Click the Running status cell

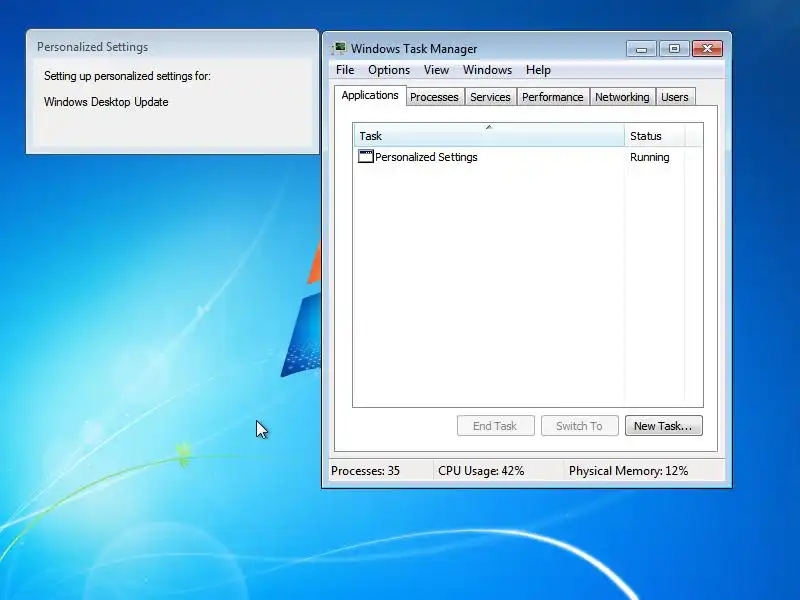point(649,157)
